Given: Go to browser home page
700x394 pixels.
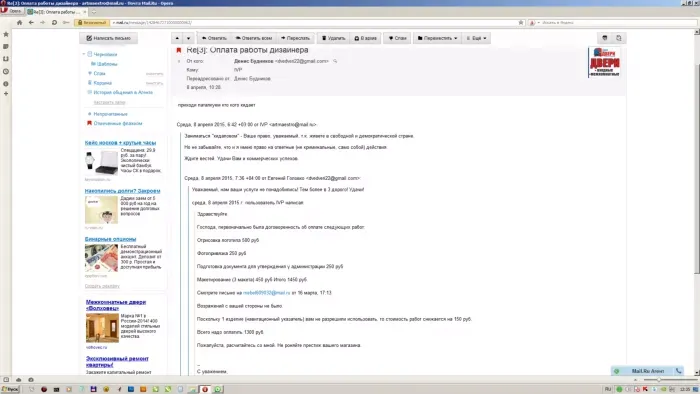Looking at the screenshot, I should 19,22.
